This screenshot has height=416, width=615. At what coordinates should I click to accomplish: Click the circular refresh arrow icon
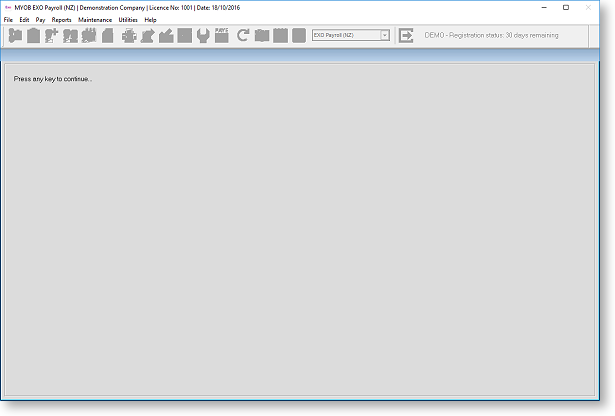tap(243, 35)
